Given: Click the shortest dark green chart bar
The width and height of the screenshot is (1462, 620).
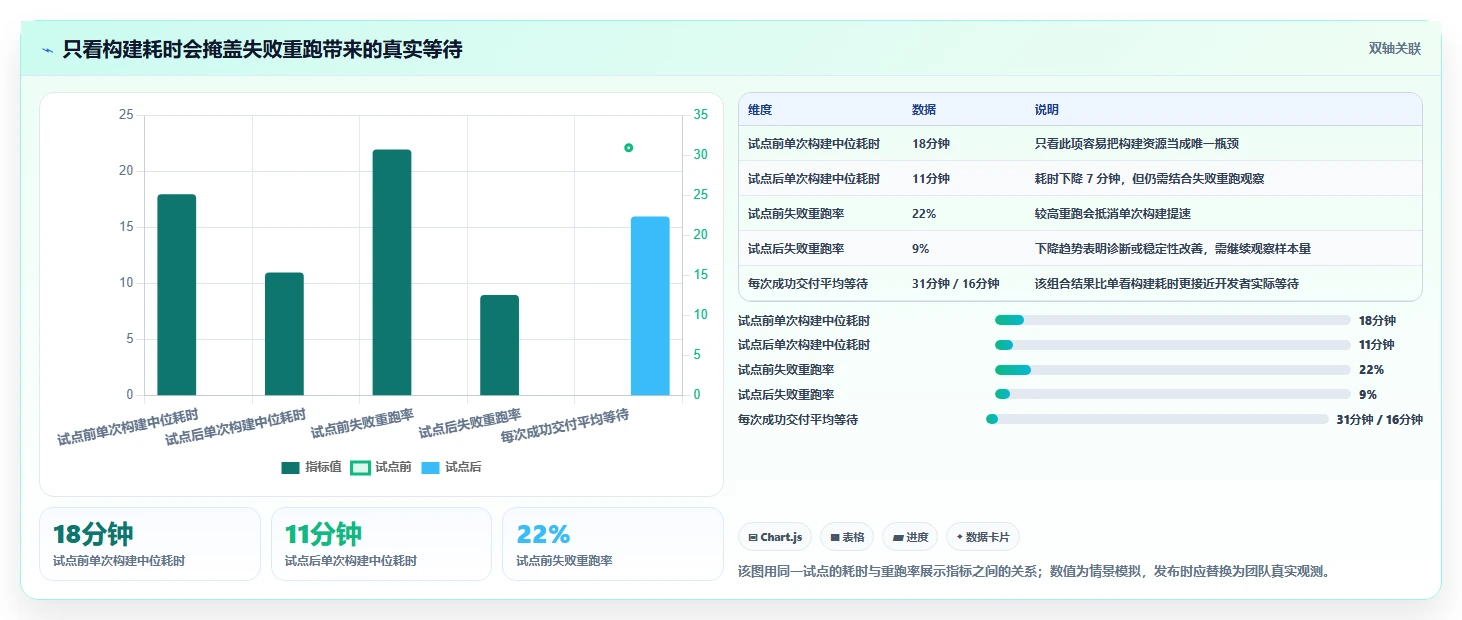Looking at the screenshot, I should click(499, 345).
